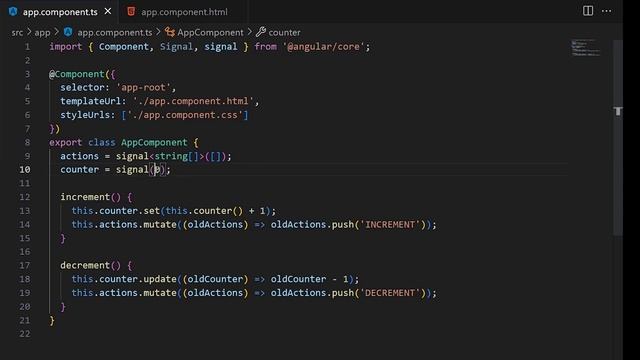This screenshot has height=360, width=640.
Task: Click the AppComponent class name on line 8
Action: (x=154, y=142)
